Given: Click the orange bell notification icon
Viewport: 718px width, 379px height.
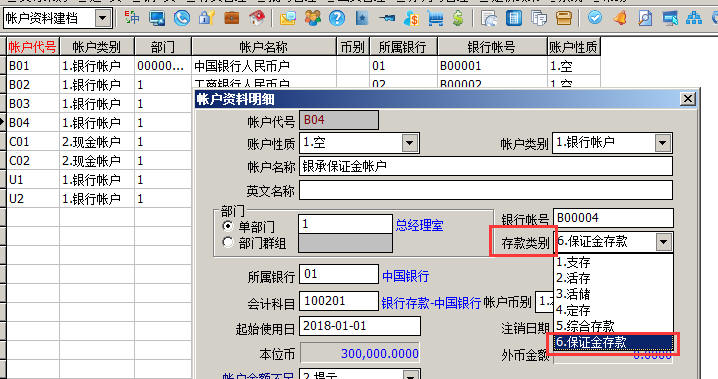Looking at the screenshot, I should [x=620, y=19].
